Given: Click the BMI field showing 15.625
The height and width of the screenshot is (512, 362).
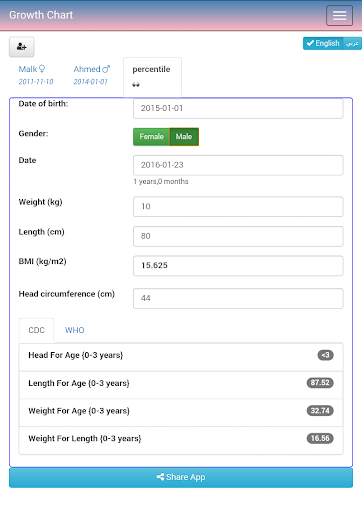Looking at the screenshot, I should (x=238, y=266).
